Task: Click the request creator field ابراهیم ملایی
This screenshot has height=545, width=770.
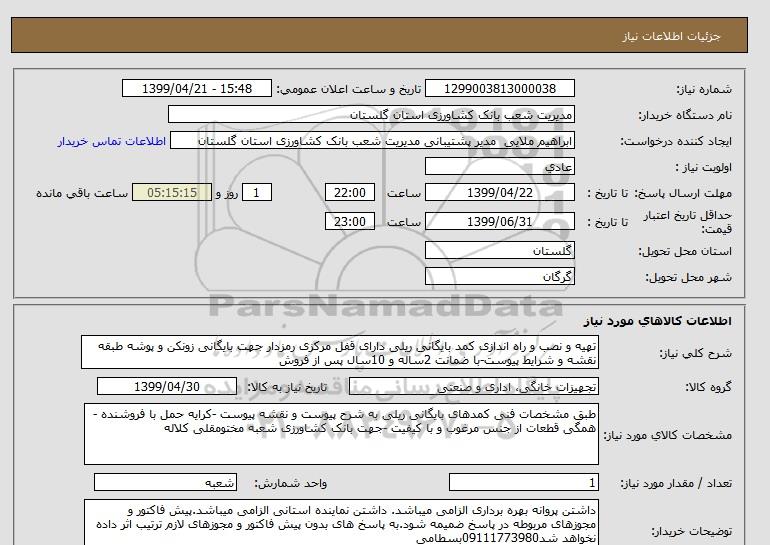Action: [x=372, y=141]
